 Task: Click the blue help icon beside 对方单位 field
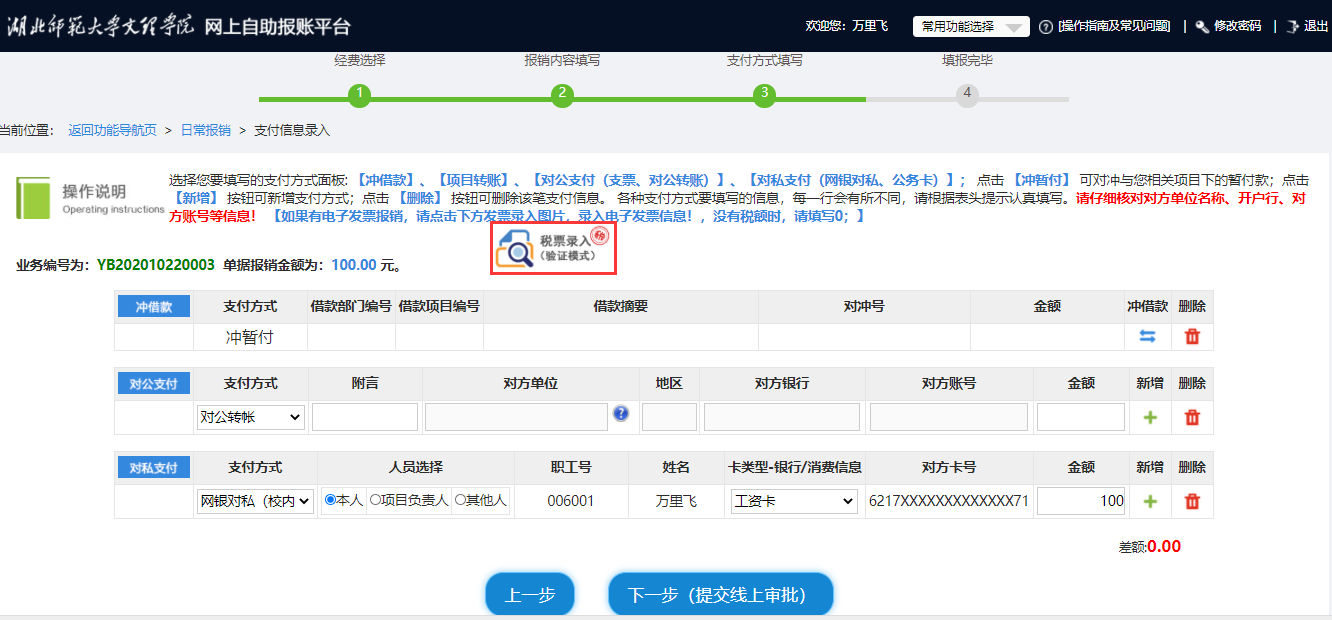pos(621,413)
